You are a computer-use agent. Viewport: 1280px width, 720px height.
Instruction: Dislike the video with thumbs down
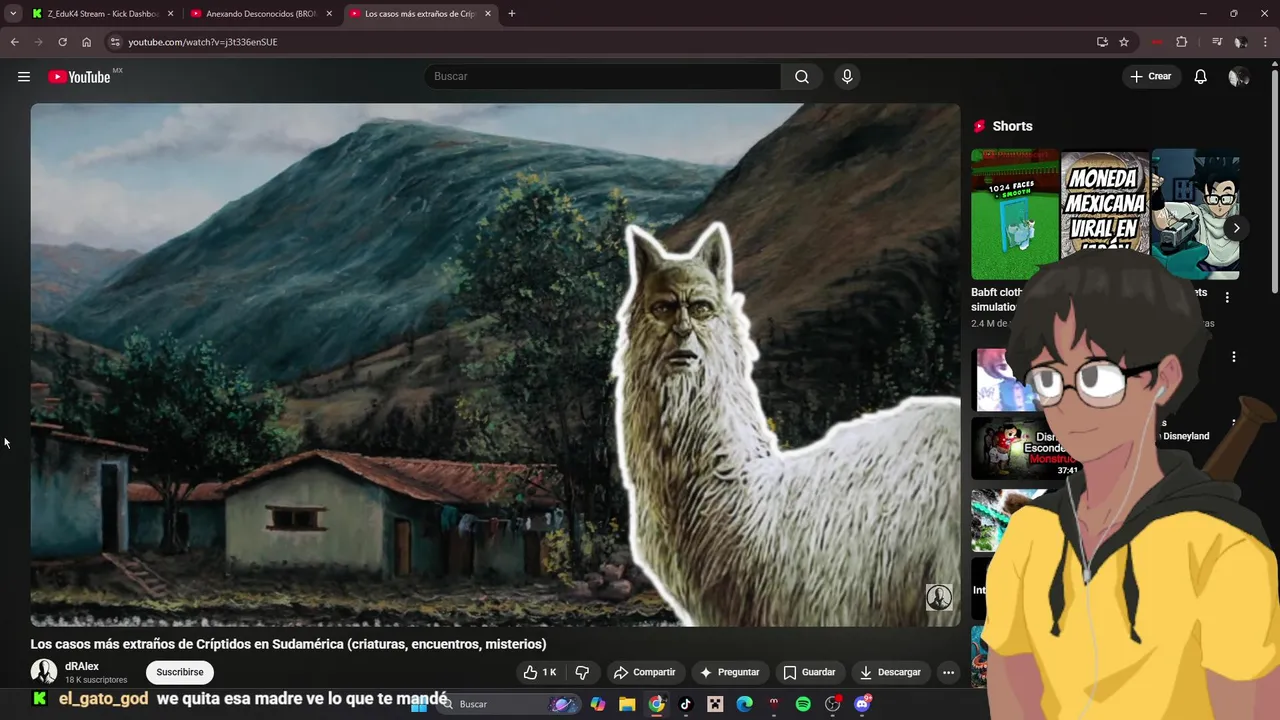click(582, 672)
